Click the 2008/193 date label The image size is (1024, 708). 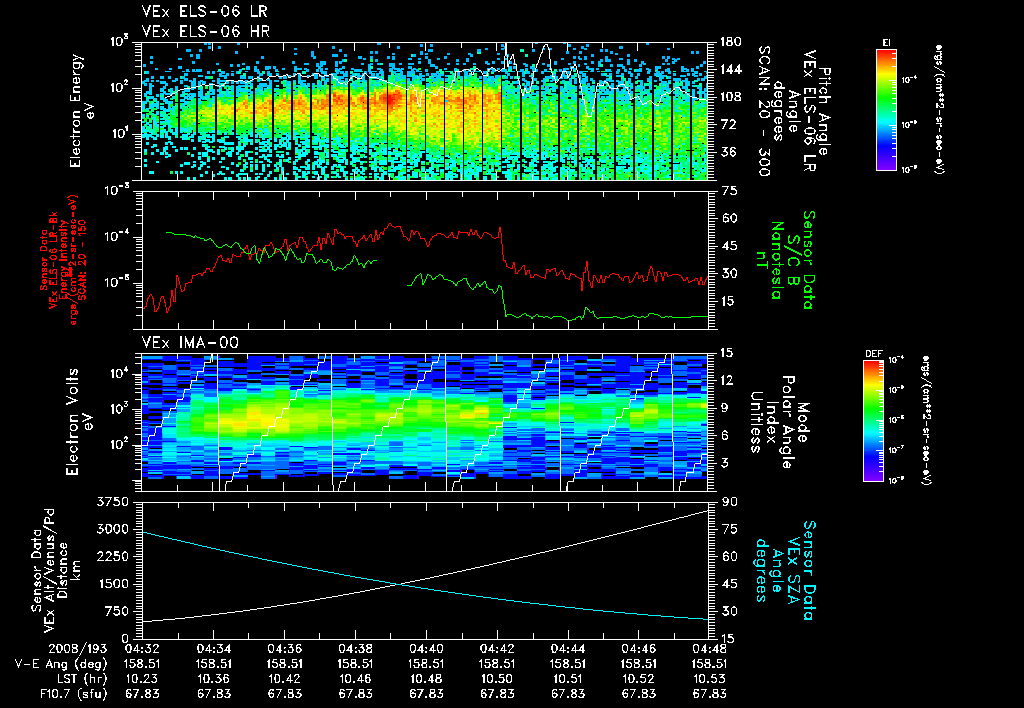click(78, 649)
